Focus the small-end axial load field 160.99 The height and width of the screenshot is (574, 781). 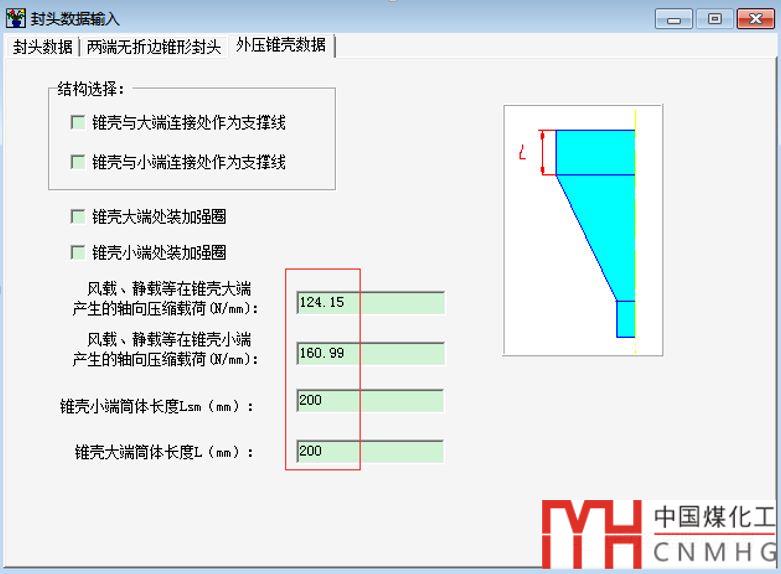[370, 353]
